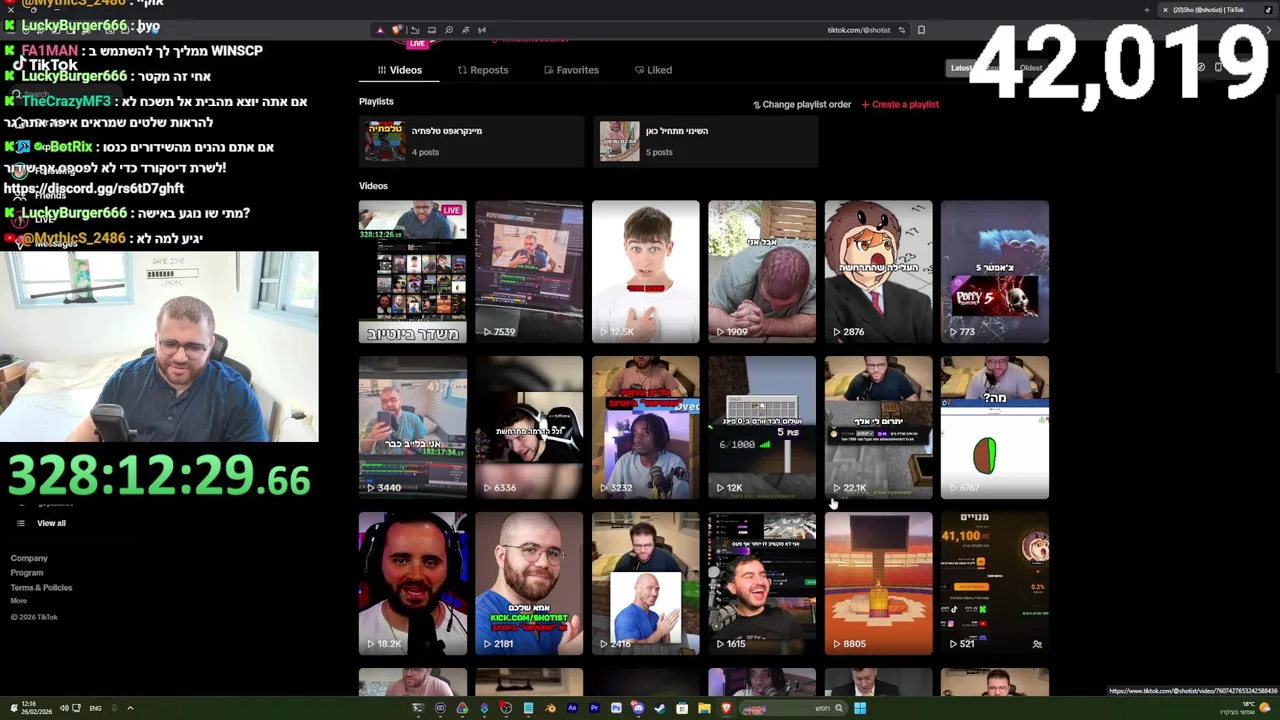Viewport: 1280px width, 720px height.
Task: Open Photoshop from the taskbar
Action: pyautogui.click(x=616, y=708)
